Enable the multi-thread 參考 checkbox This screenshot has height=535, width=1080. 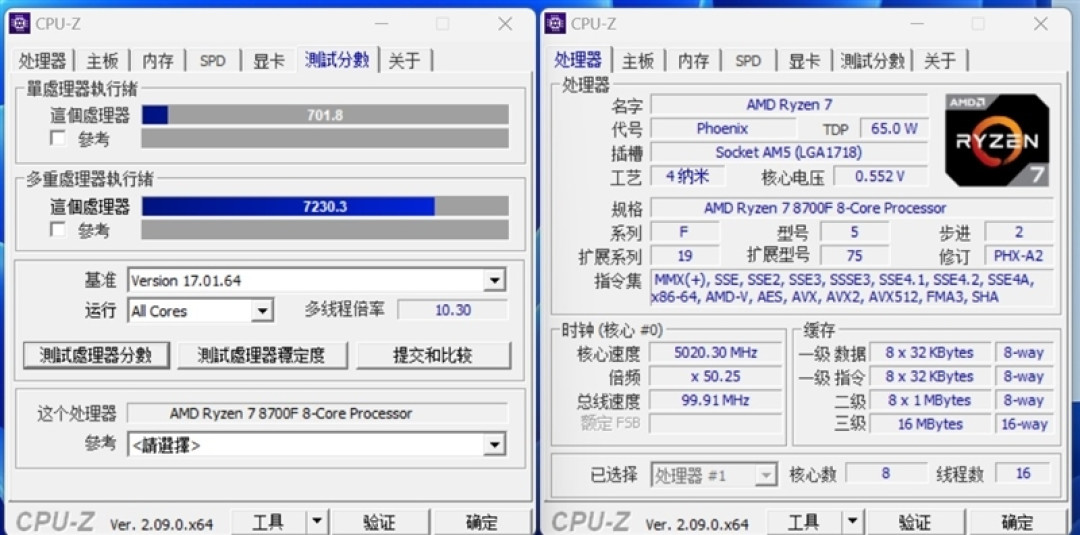click(x=59, y=229)
